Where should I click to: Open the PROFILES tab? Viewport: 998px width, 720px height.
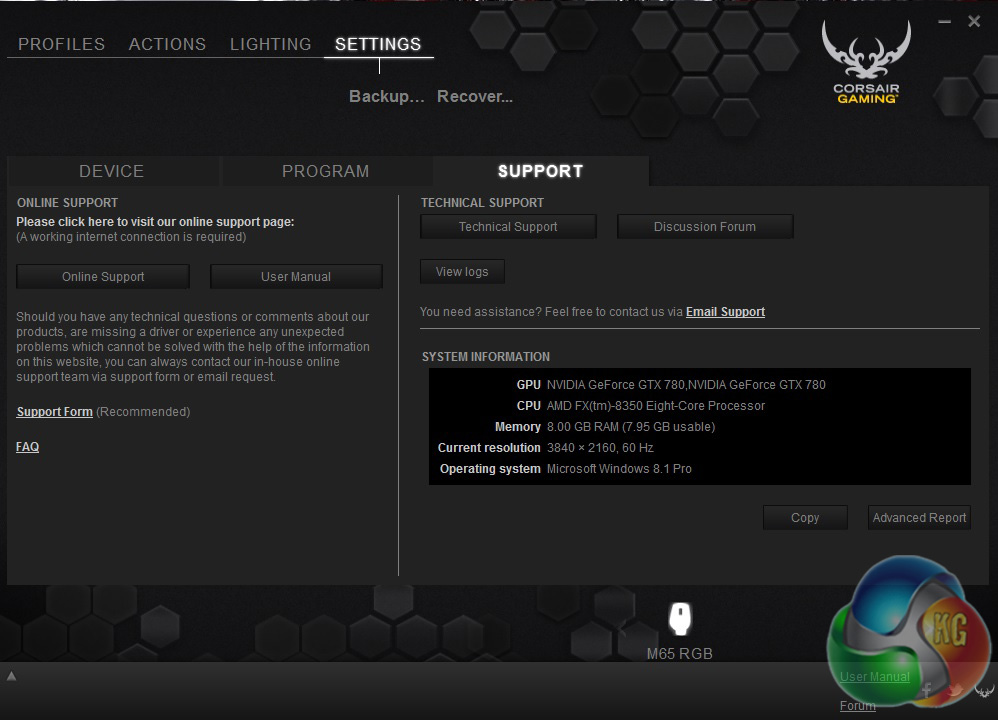coord(61,44)
